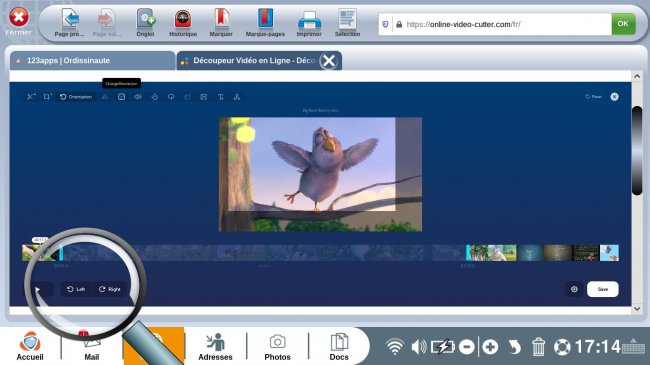Select the speed change tool

click(x=155, y=97)
